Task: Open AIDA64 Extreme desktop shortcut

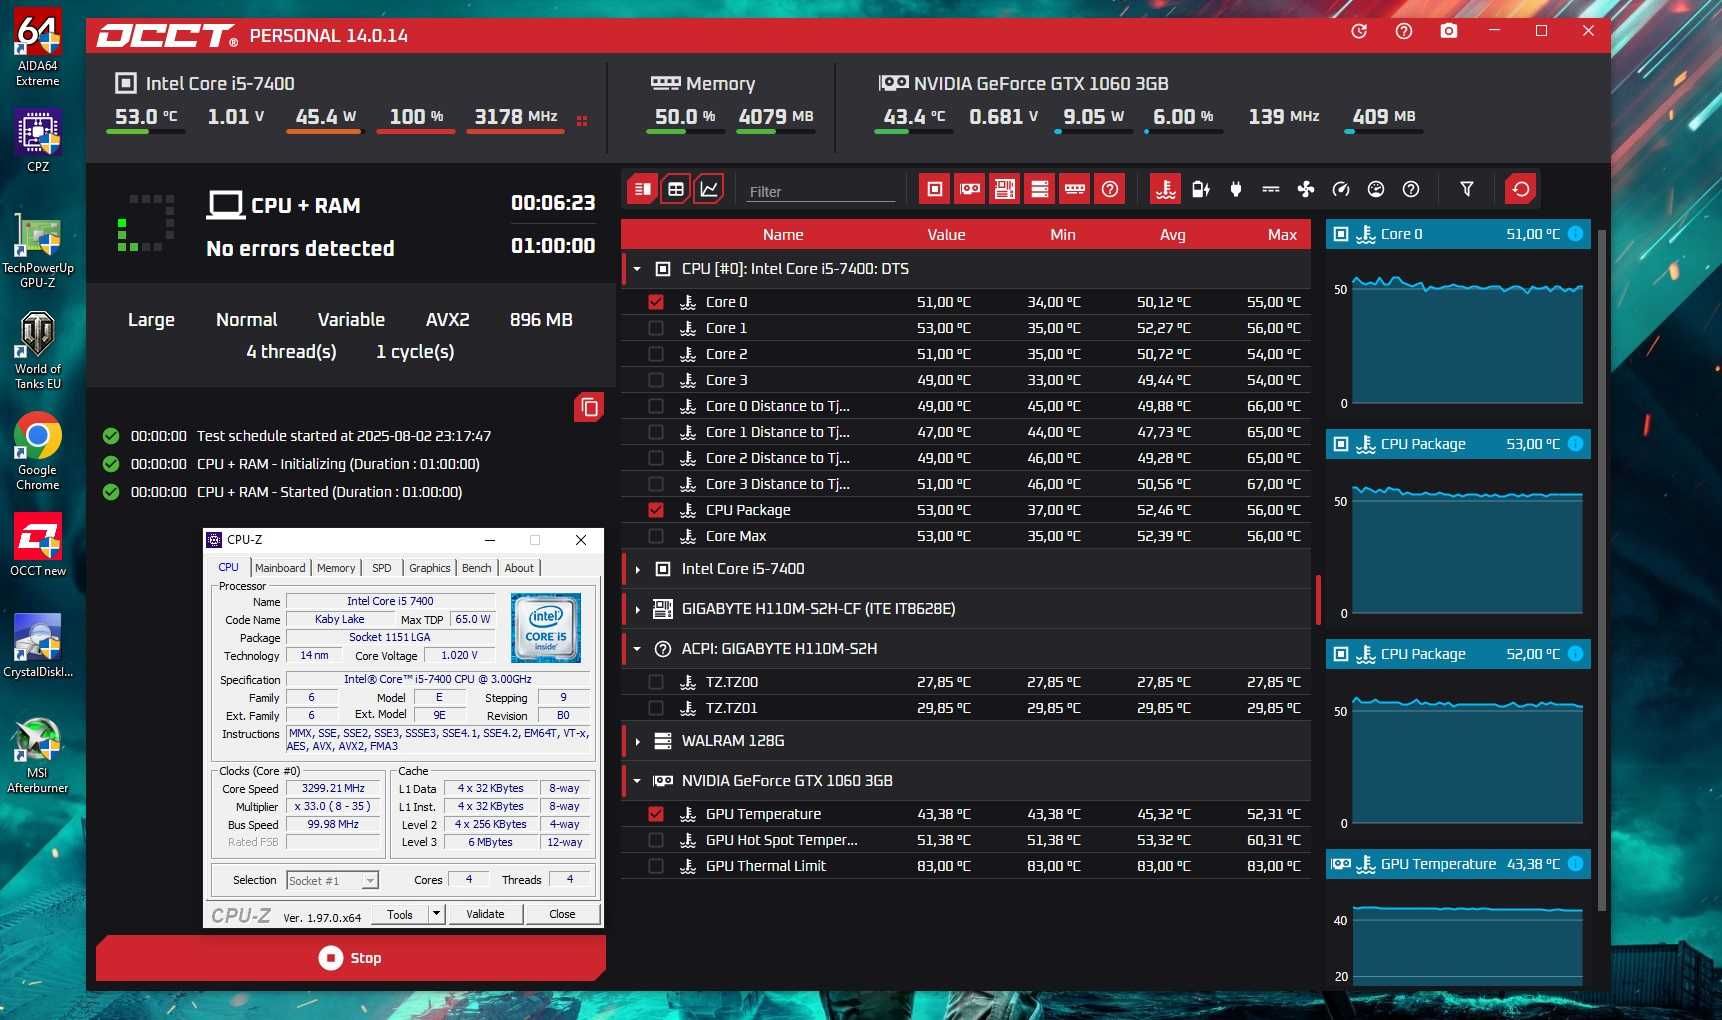Action: point(37,47)
